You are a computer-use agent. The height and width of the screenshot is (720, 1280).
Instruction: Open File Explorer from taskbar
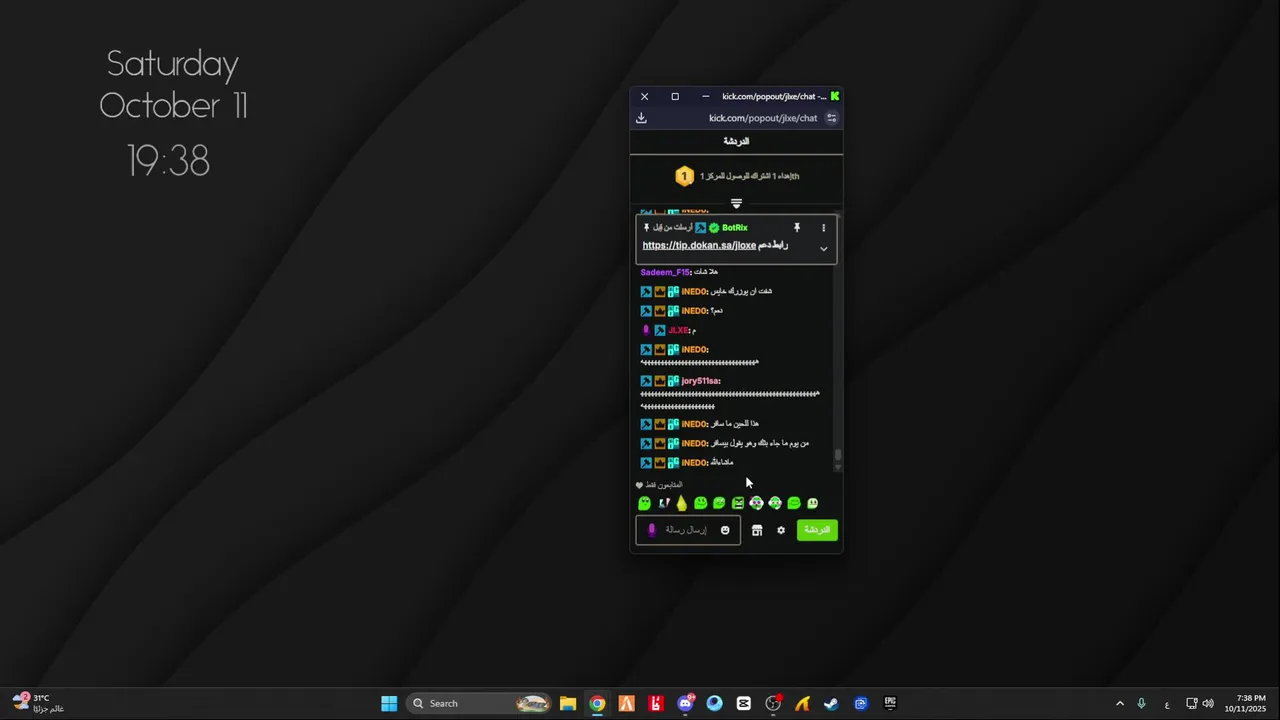(x=567, y=703)
